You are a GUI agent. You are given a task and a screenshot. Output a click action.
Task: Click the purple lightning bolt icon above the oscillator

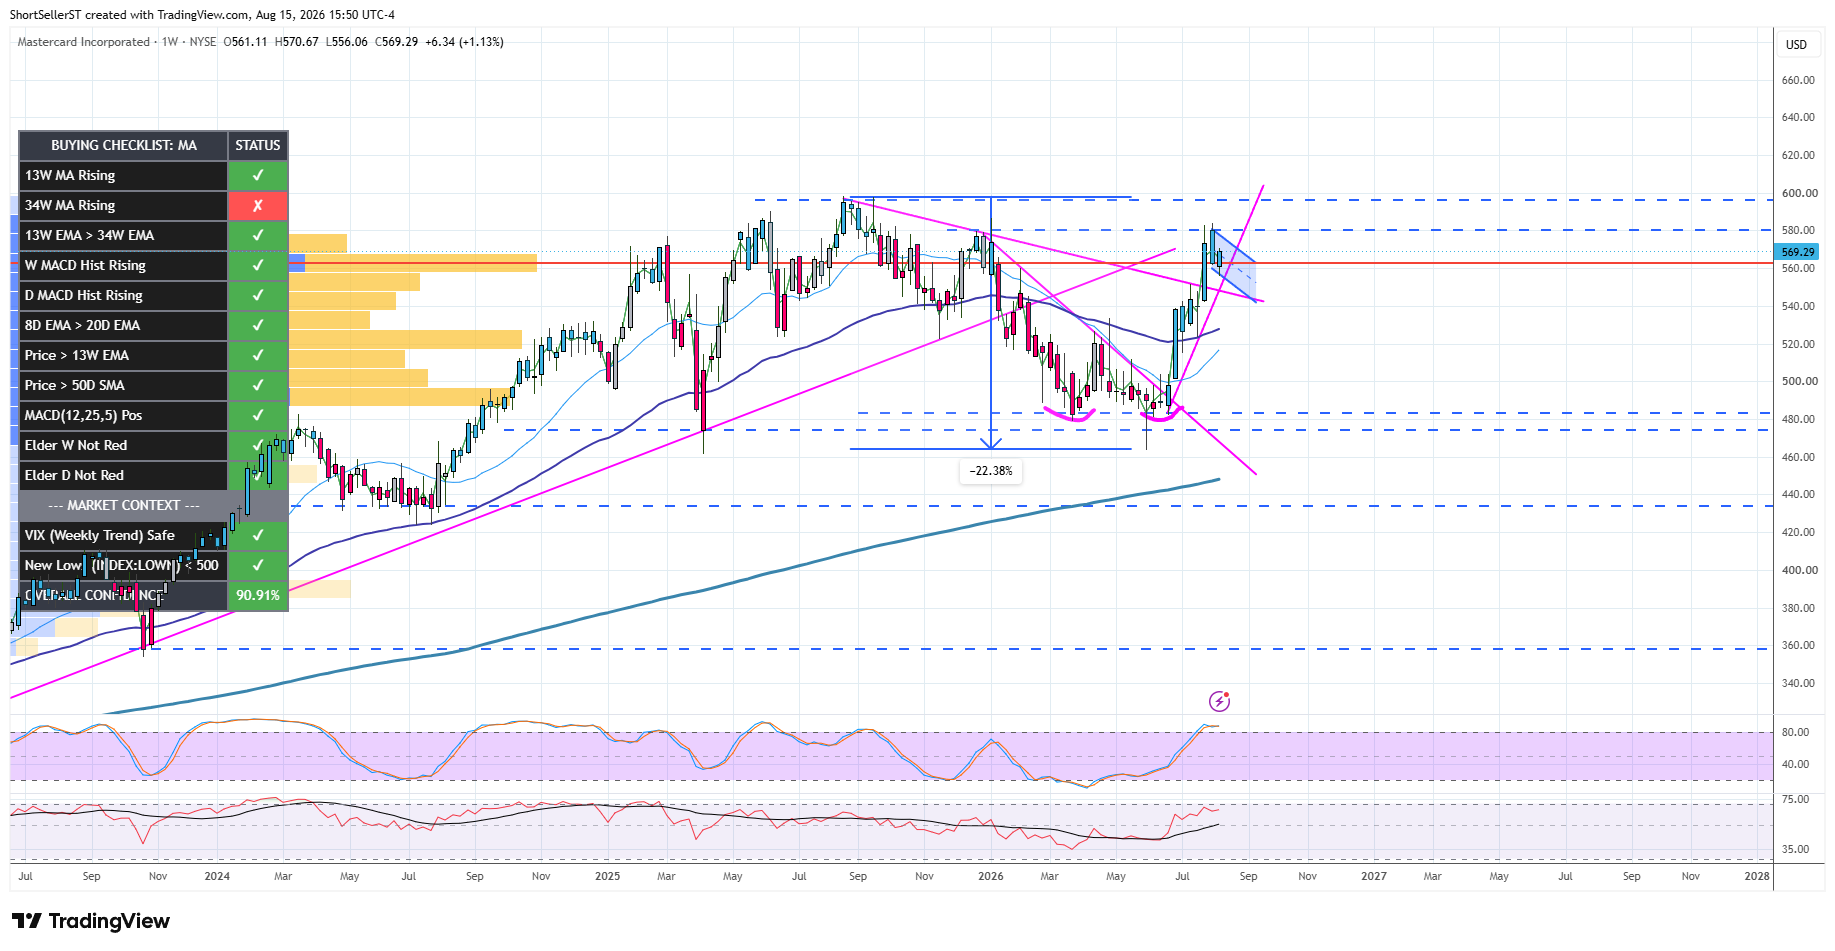pos(1219,701)
